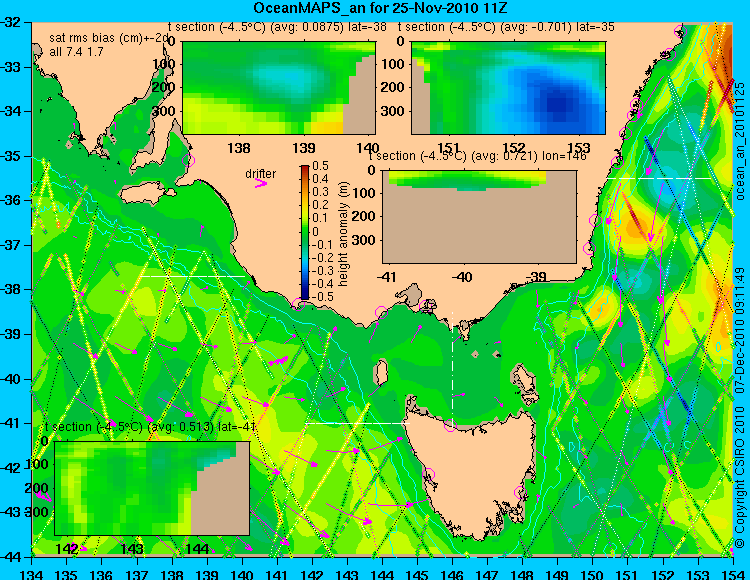
Task: Click the main map latitude label -44
Action: (x=10, y=557)
